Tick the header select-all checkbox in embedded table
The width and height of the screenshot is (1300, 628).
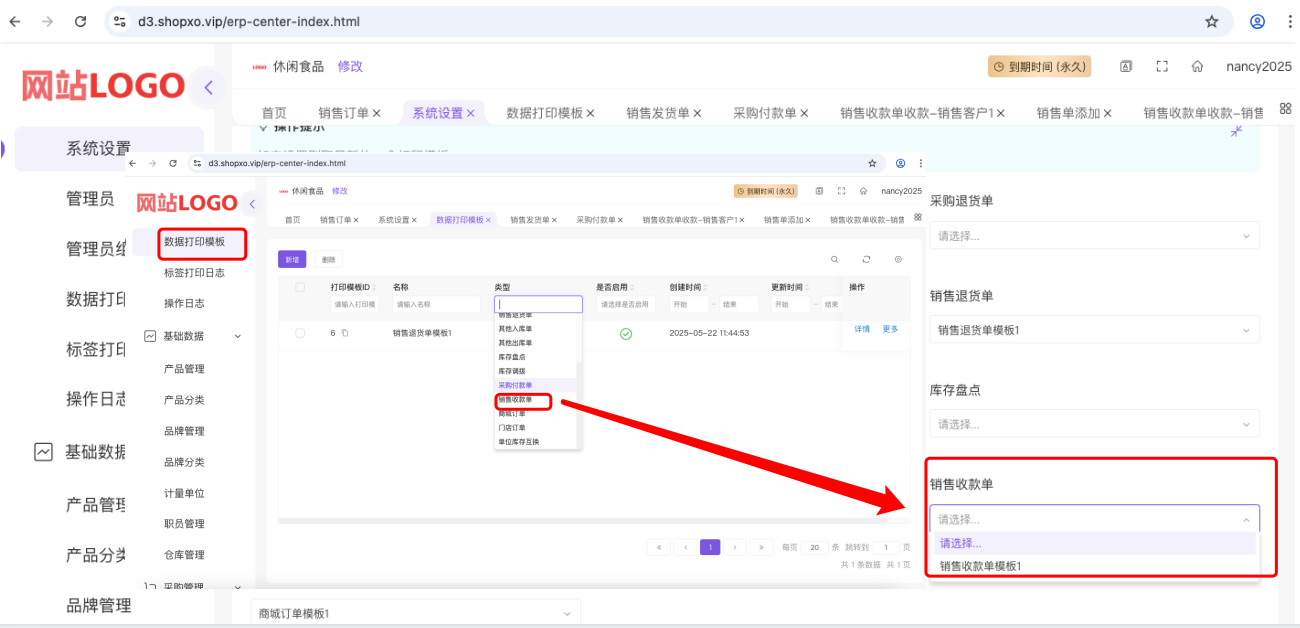click(300, 287)
